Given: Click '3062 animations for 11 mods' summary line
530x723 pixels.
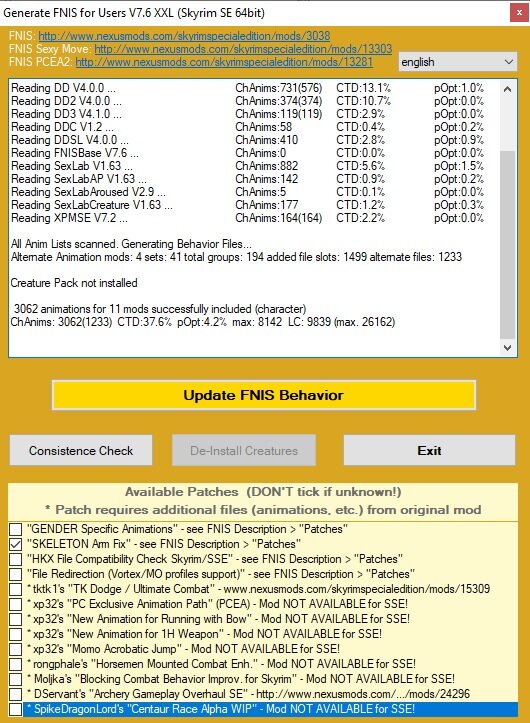Looking at the screenshot, I should click(160, 308).
